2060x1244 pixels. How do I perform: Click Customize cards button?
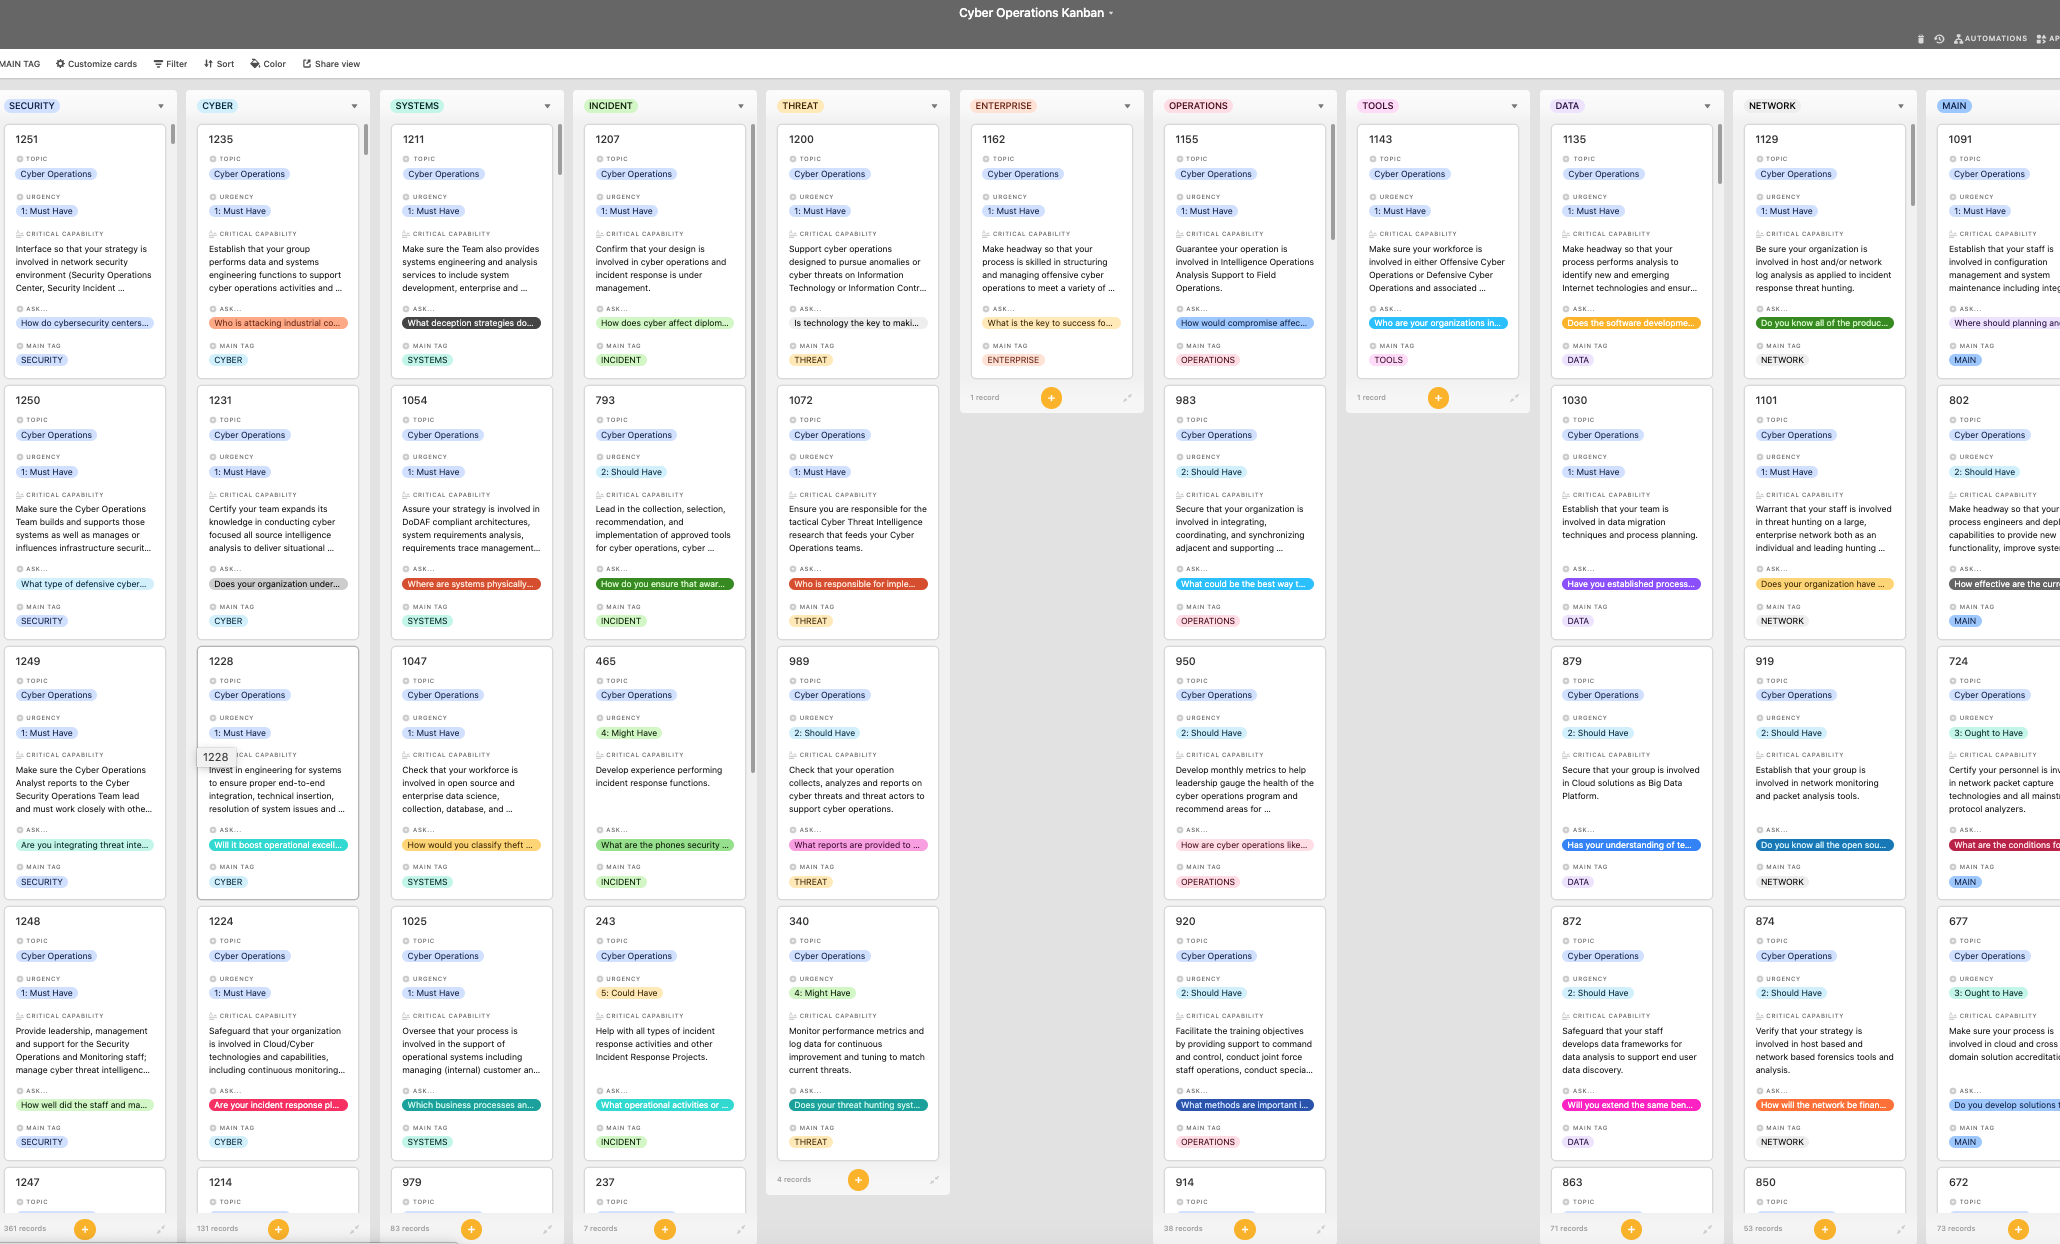pos(96,64)
